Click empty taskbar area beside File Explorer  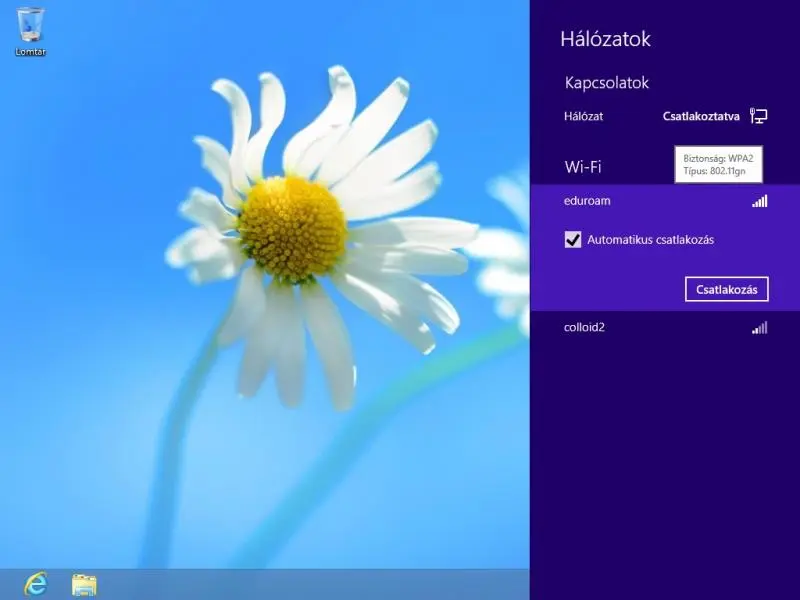[x=300, y=584]
